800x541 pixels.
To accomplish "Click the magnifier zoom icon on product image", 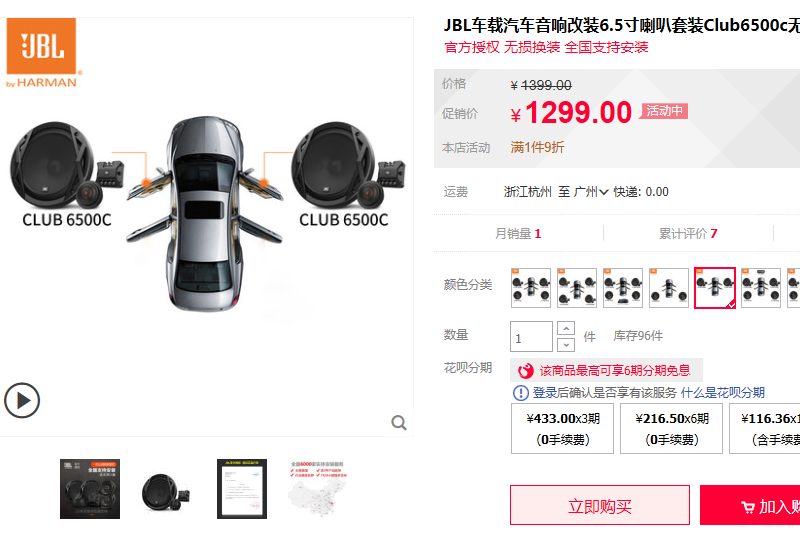I will 399,423.
